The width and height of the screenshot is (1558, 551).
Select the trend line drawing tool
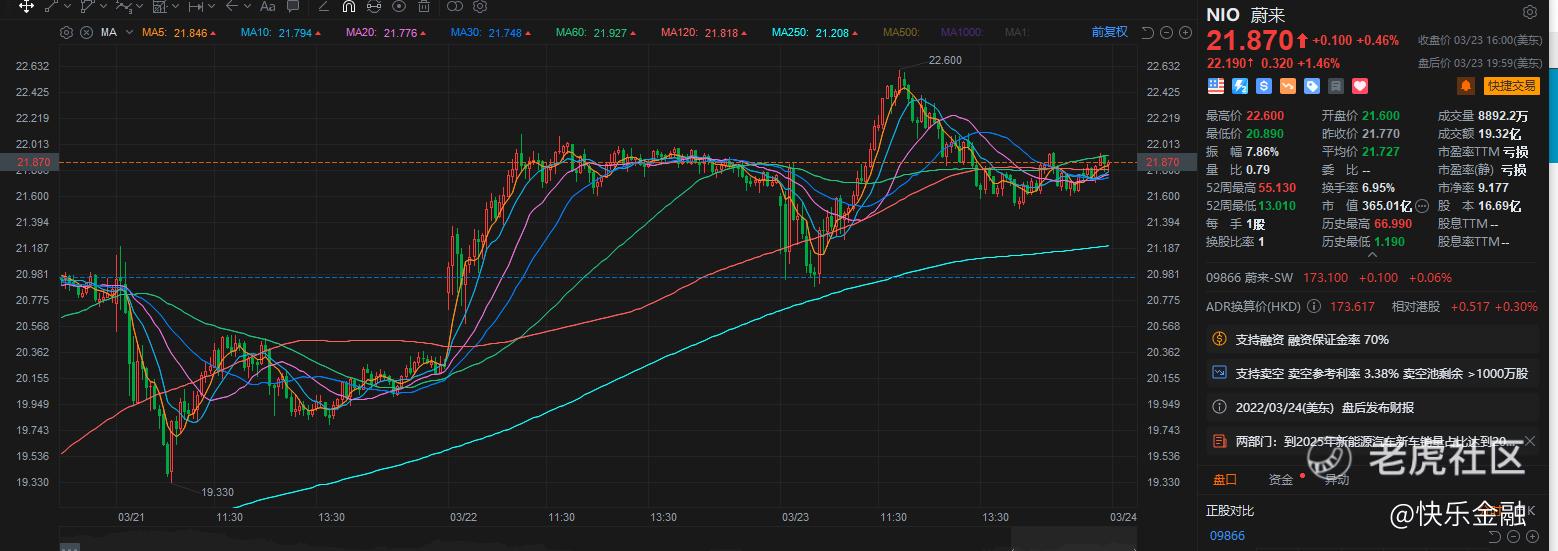(52, 6)
